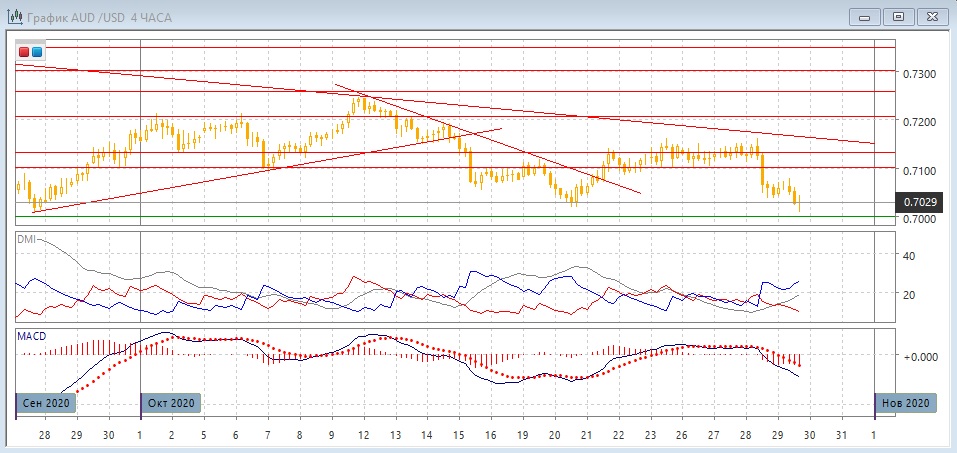Jump to the Окт 2020 month marker
The height and width of the screenshot is (453, 957).
coord(171,402)
